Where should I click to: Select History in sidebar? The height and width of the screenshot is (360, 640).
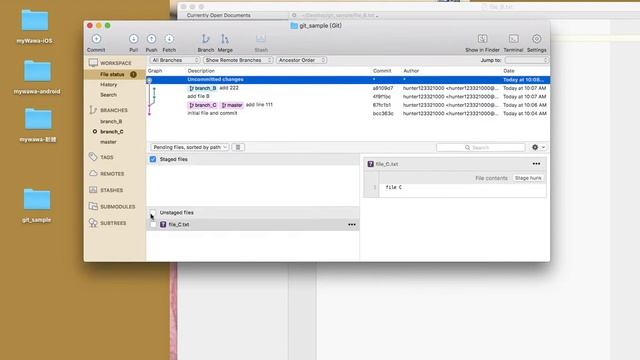pos(109,84)
